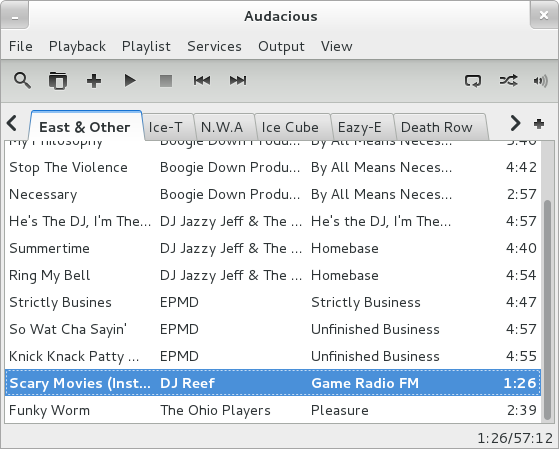Open the Services menu
559x449 pixels.
pos(214,46)
